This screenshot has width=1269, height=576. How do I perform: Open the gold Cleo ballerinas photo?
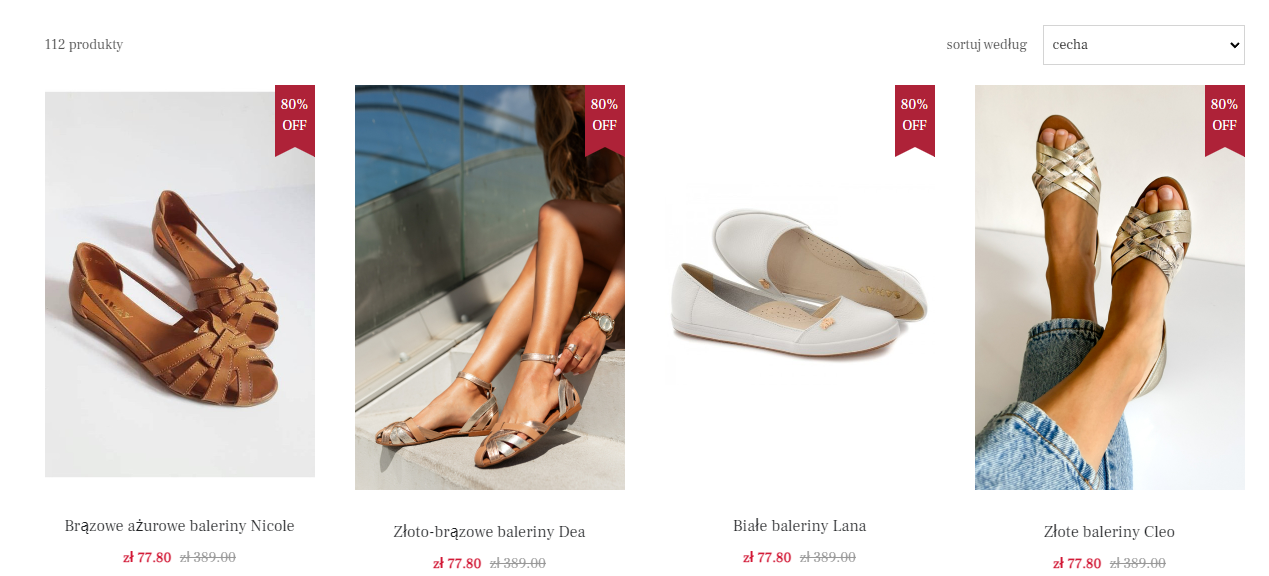[x=1110, y=287]
